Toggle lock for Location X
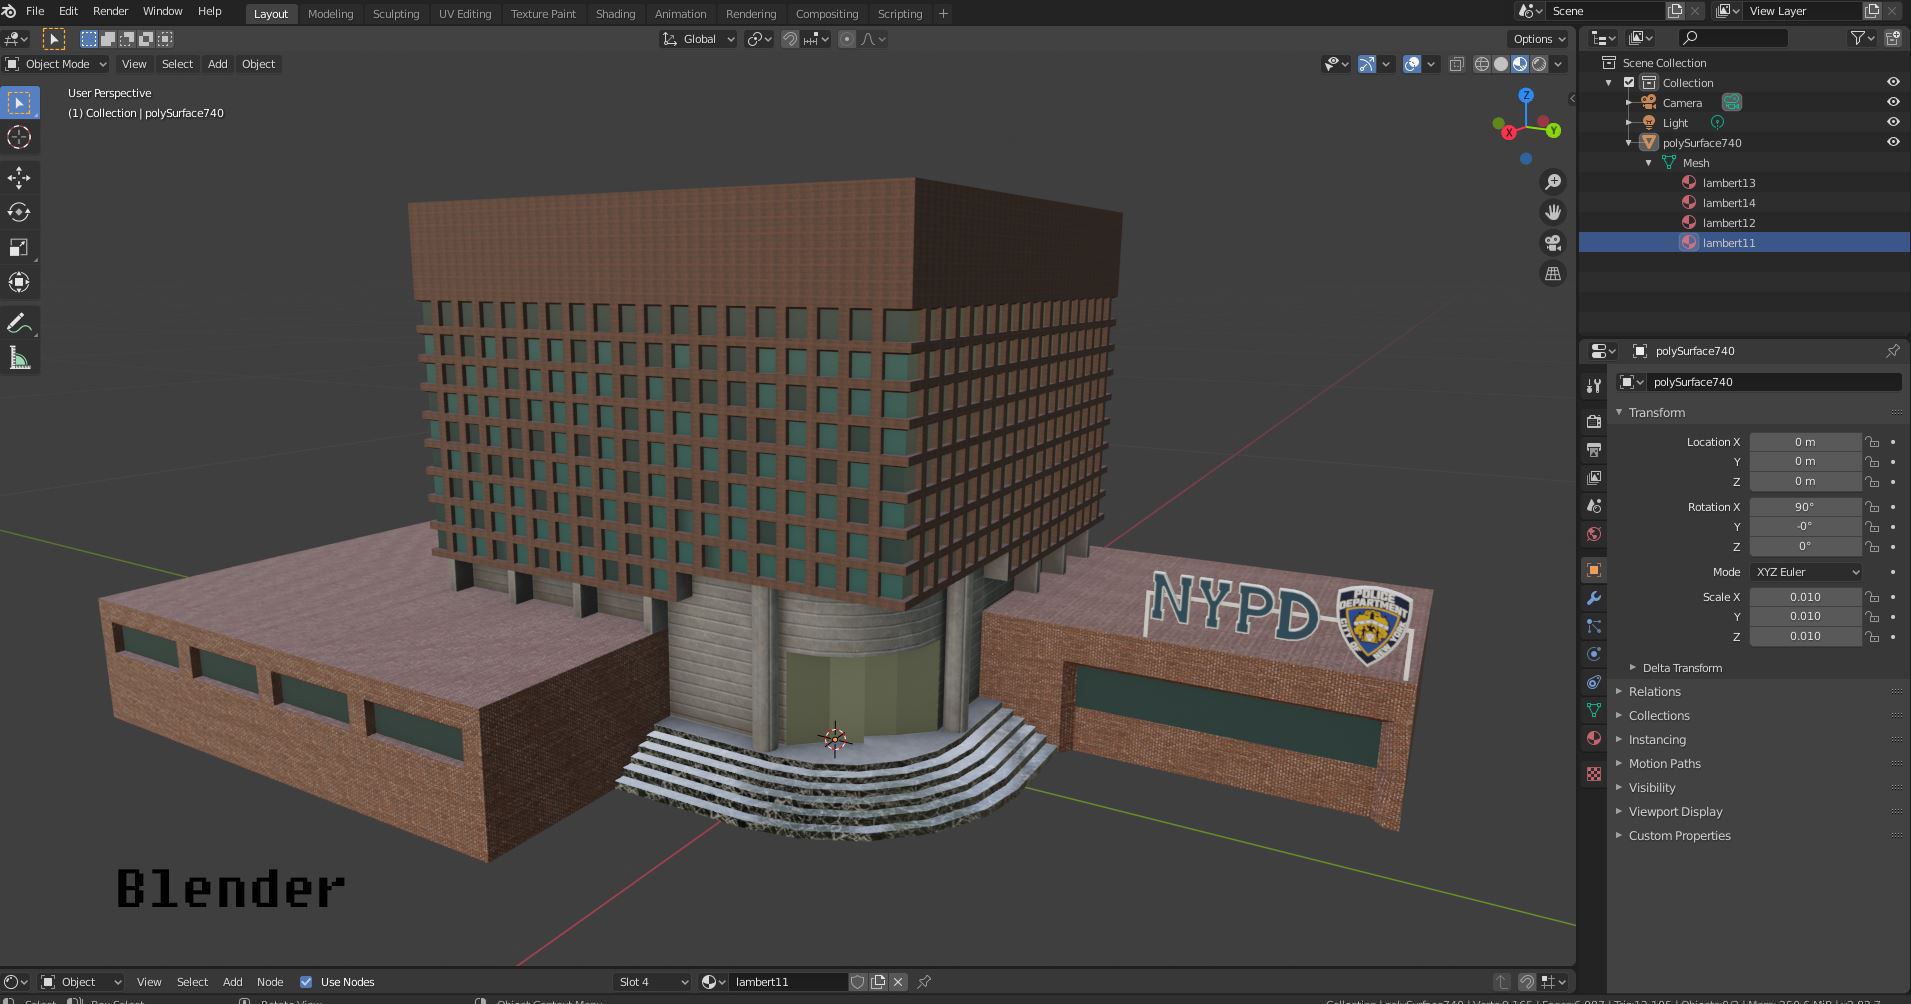Image resolution: width=1911 pixels, height=1004 pixels. [x=1872, y=442]
